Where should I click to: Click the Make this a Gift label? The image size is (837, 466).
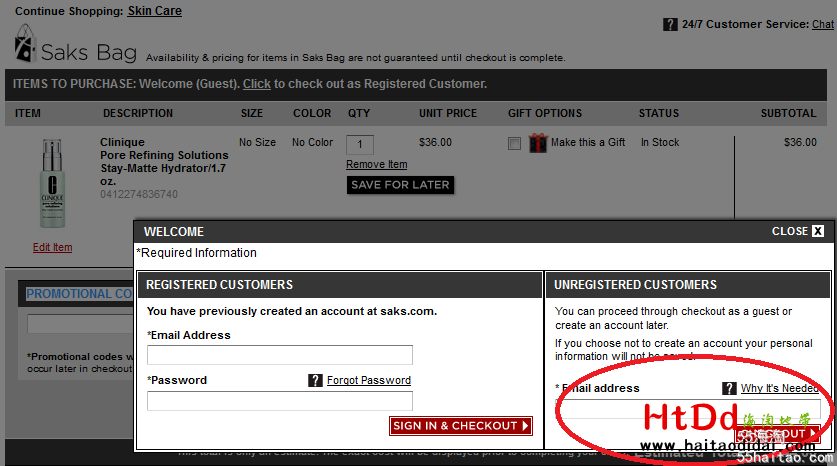click(x=588, y=143)
